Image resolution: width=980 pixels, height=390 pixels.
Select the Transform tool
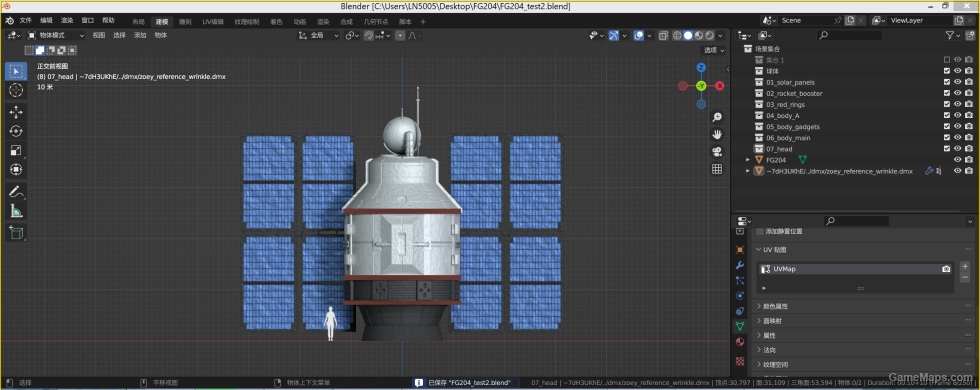16,169
